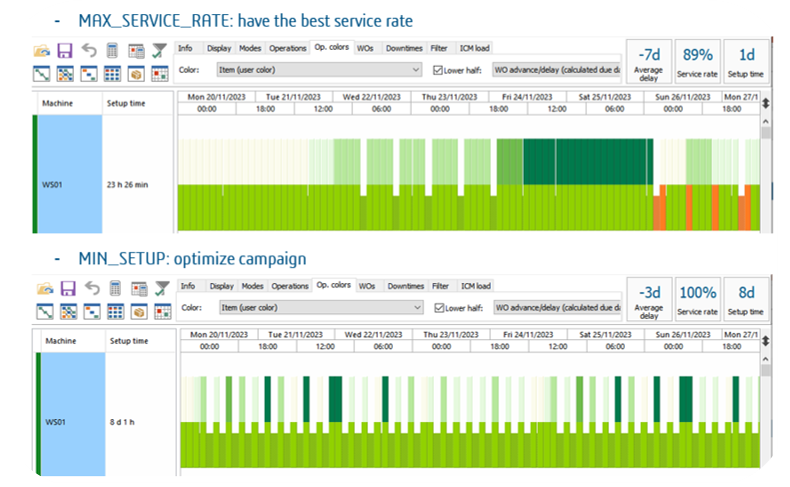
Task: Open the Downtimes tab in MIN_SETUP panel
Action: (405, 286)
